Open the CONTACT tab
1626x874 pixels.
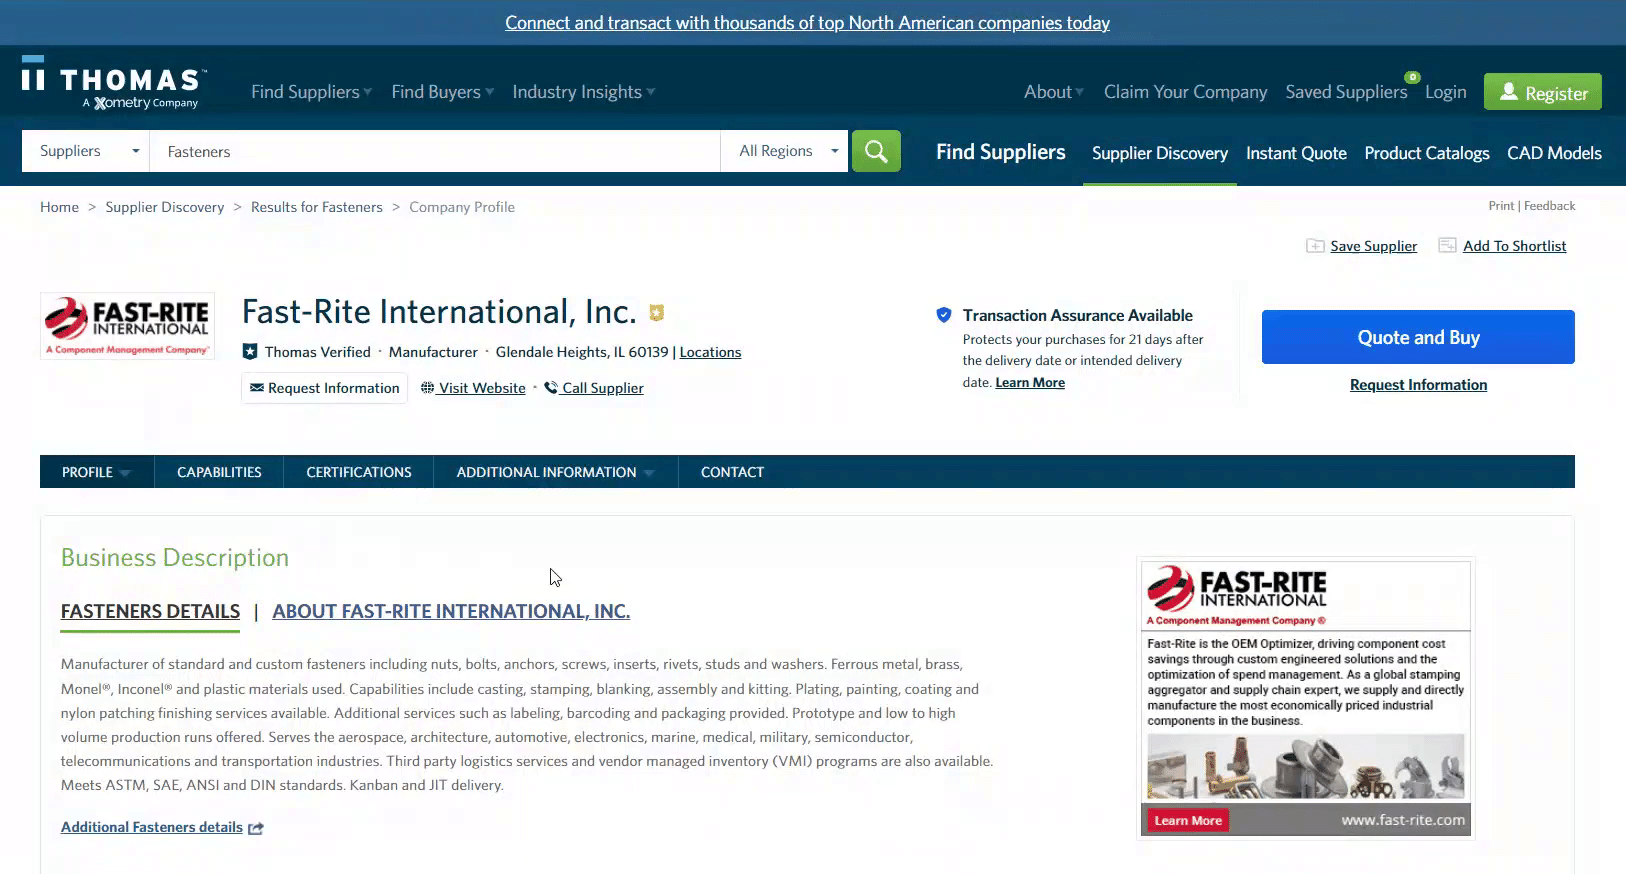[732, 472]
